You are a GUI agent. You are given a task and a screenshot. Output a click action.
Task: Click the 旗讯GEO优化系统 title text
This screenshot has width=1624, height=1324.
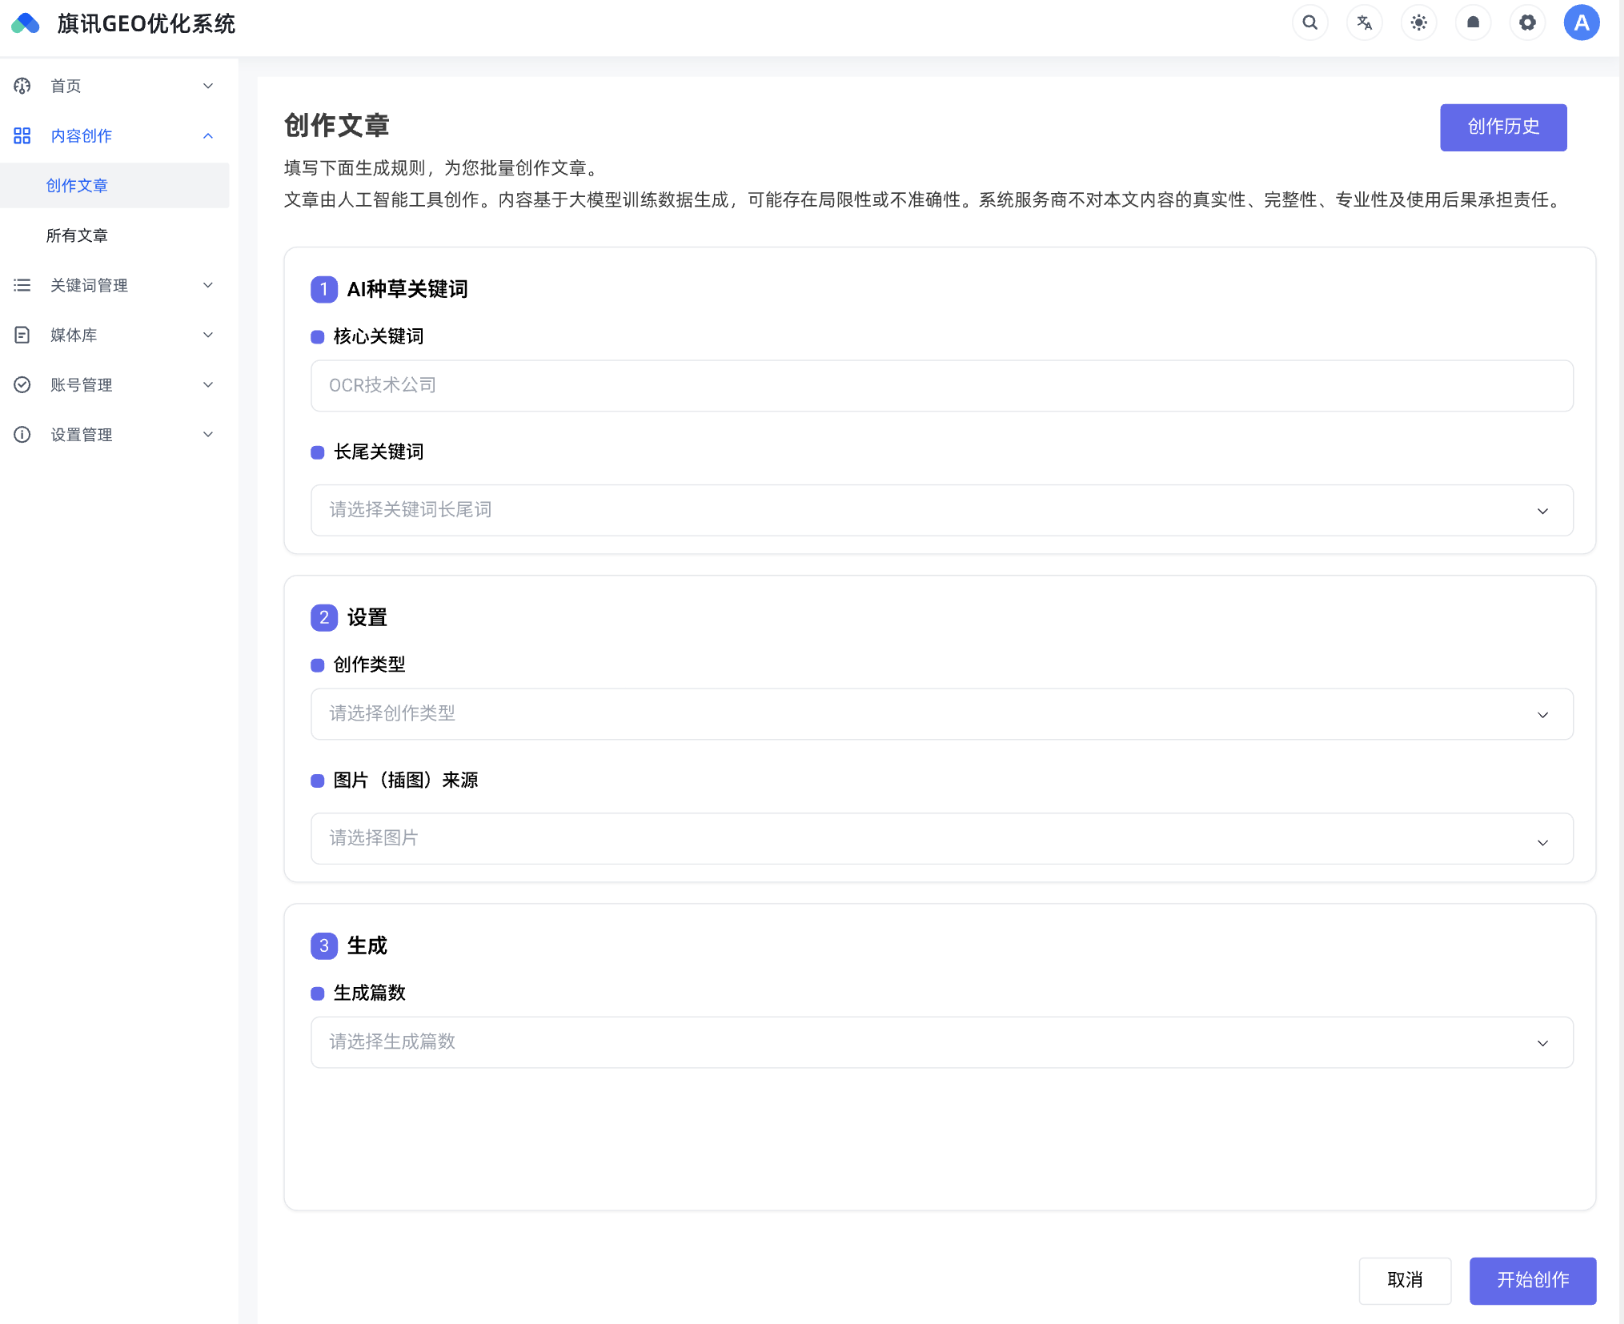[146, 24]
